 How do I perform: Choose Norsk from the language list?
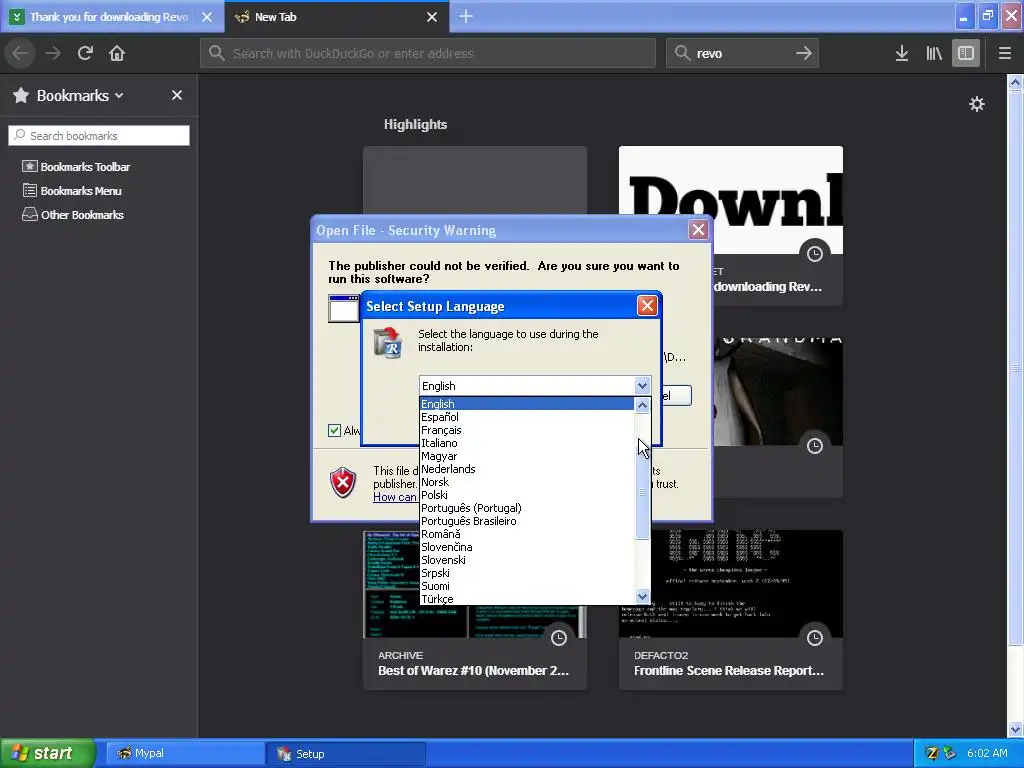pyautogui.click(x=526, y=482)
